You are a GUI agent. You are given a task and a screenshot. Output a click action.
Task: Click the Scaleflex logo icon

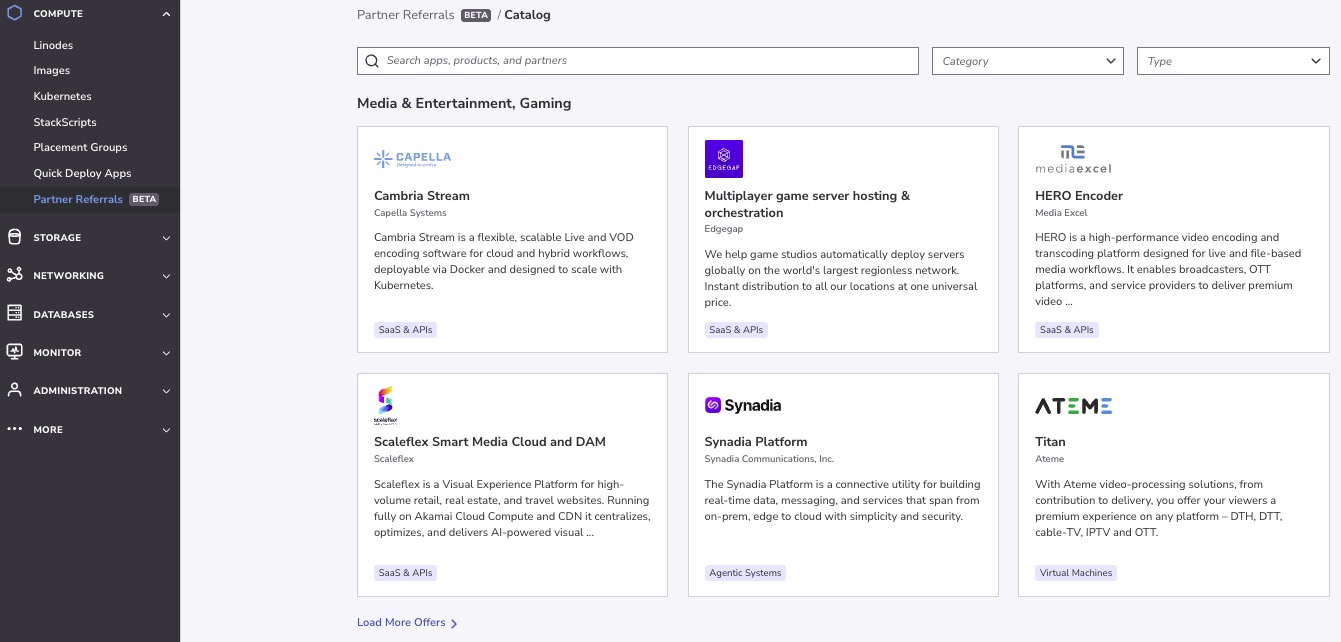tap(385, 405)
